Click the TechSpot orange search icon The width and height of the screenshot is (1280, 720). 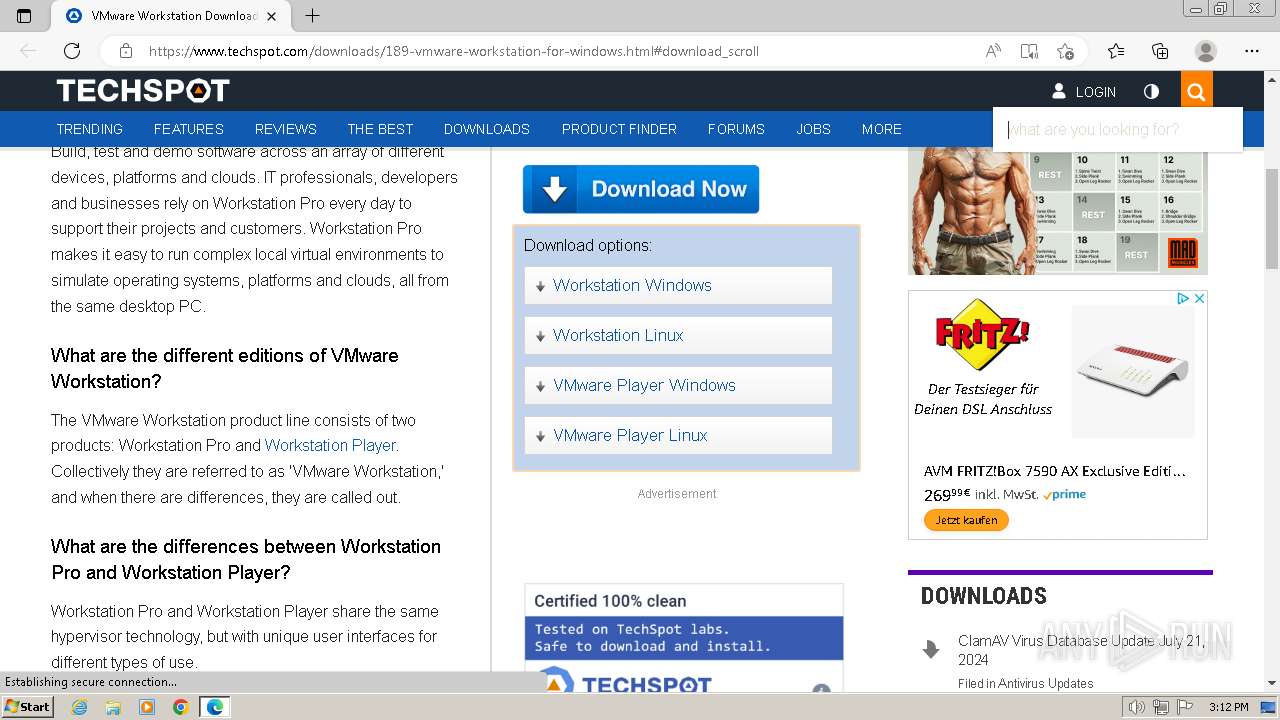click(1196, 92)
